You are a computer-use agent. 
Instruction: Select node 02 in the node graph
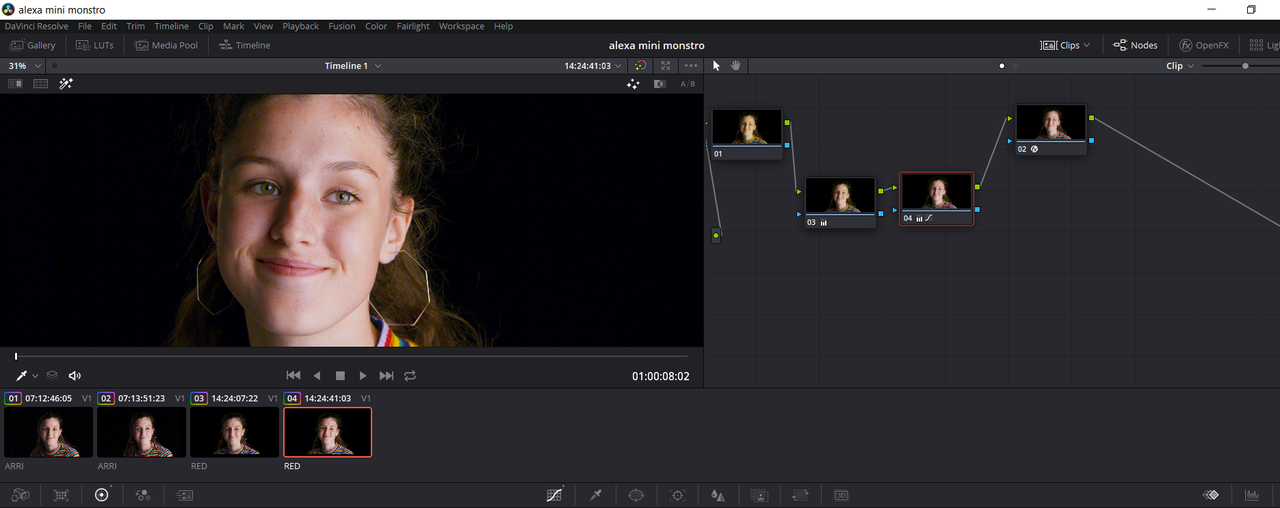pos(1051,129)
